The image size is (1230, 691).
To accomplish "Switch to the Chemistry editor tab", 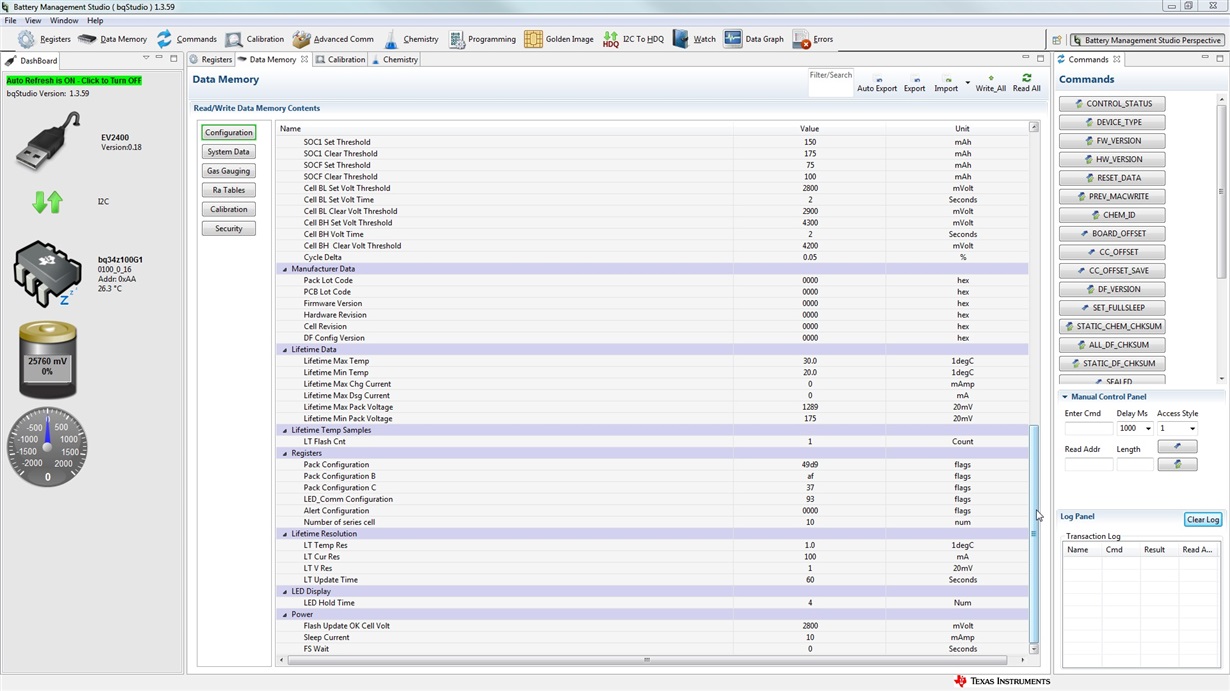I will click(395, 59).
